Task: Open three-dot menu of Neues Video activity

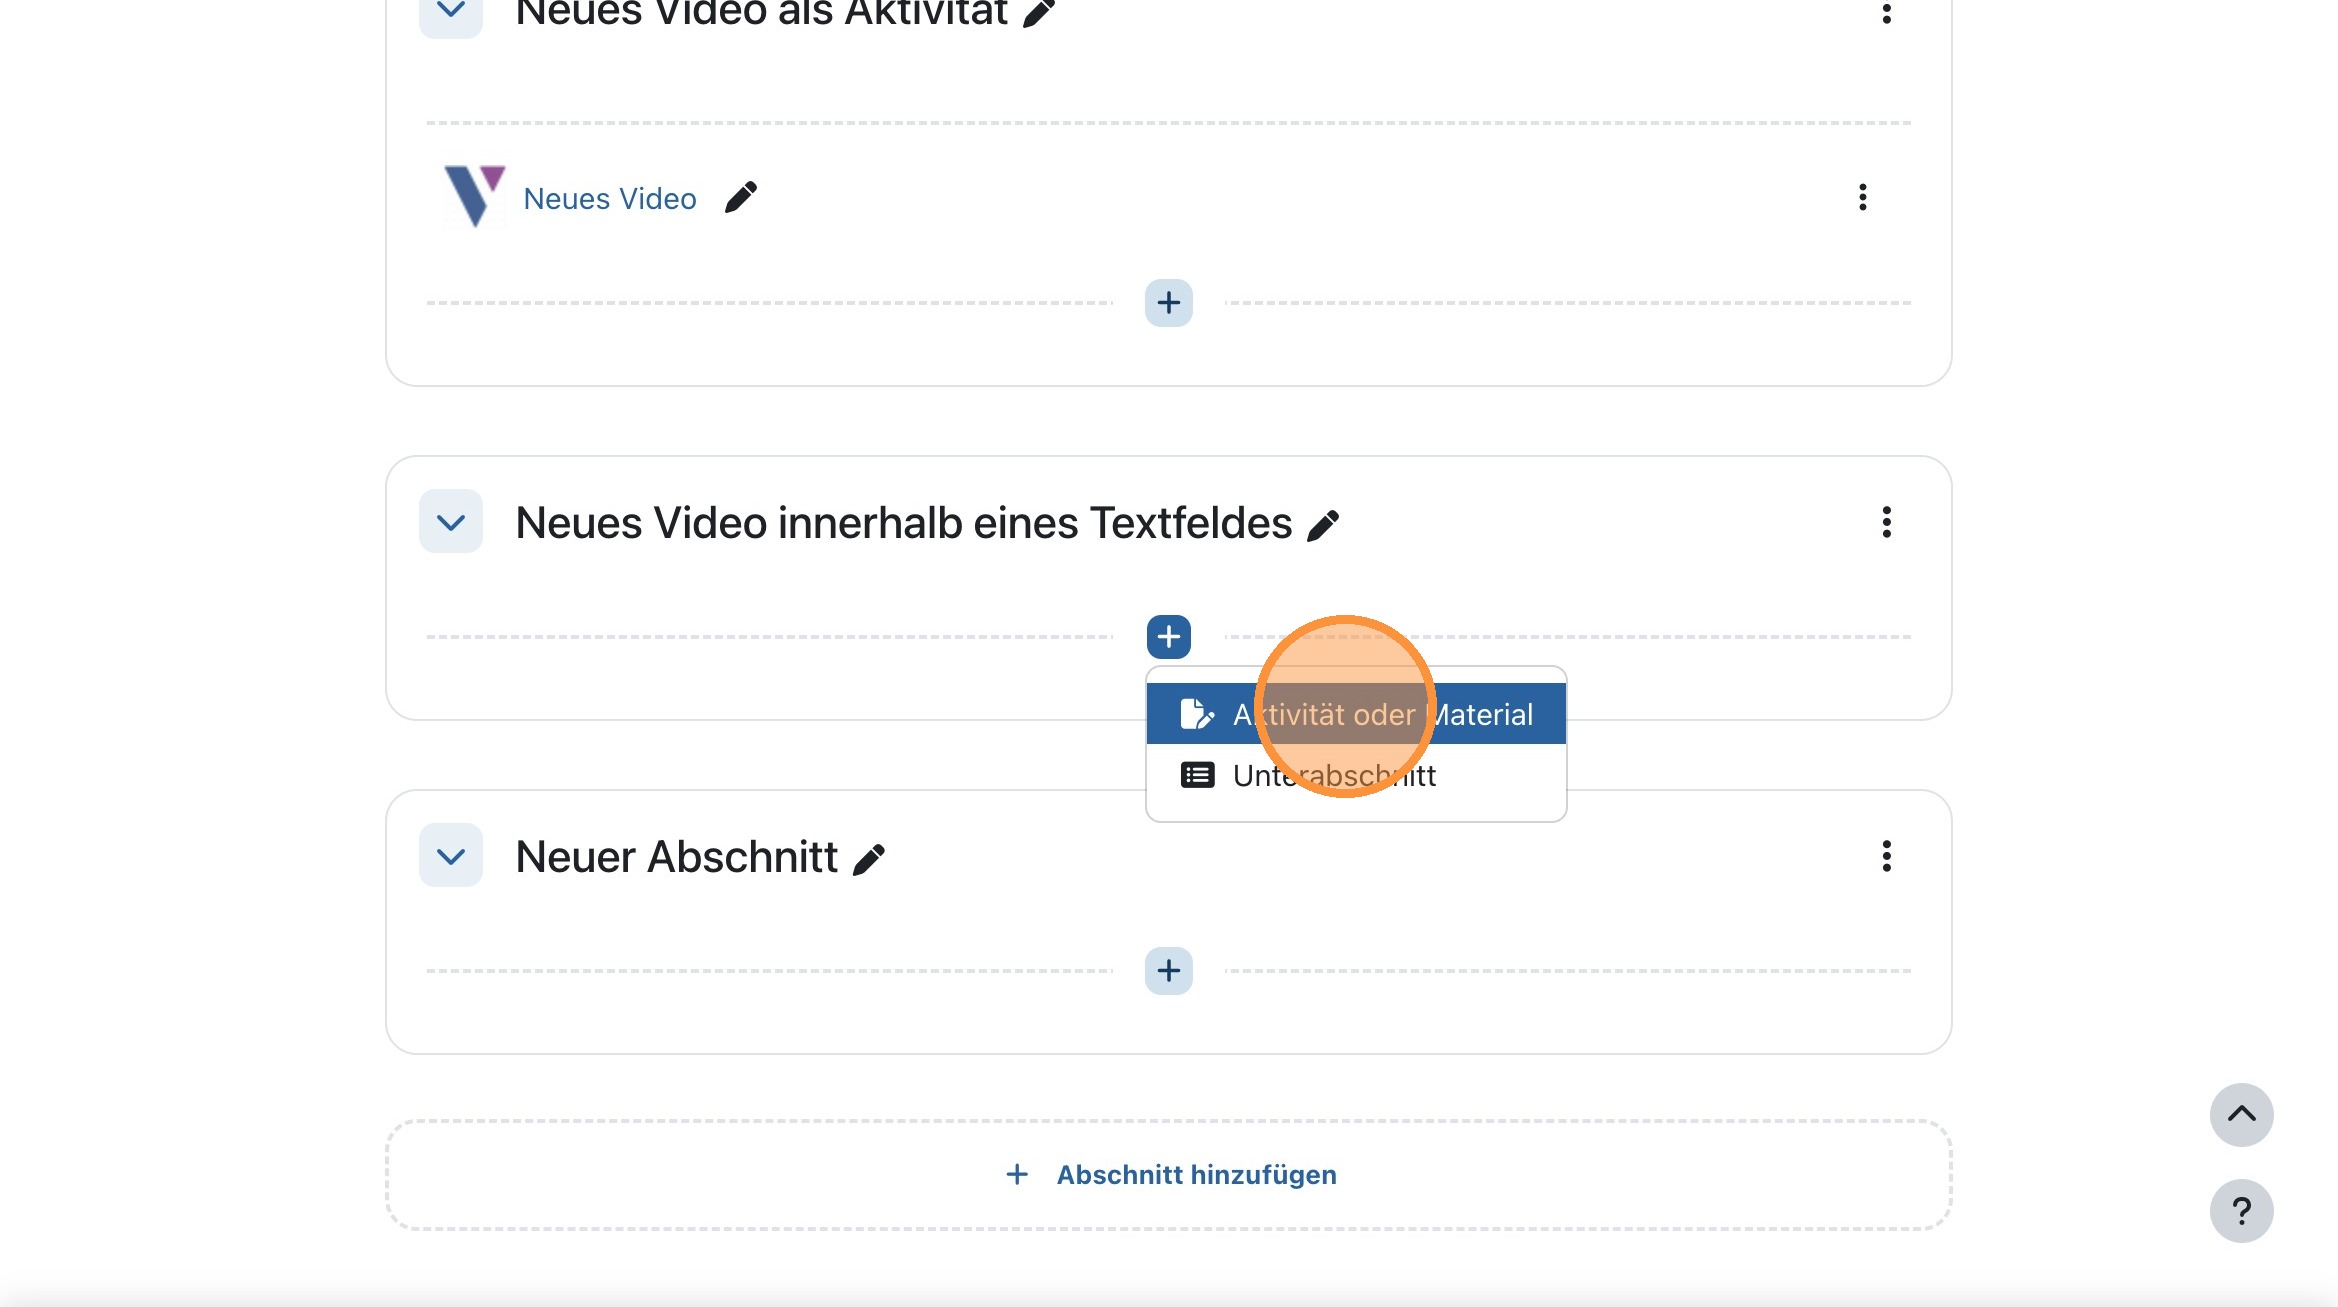Action: click(x=1862, y=197)
